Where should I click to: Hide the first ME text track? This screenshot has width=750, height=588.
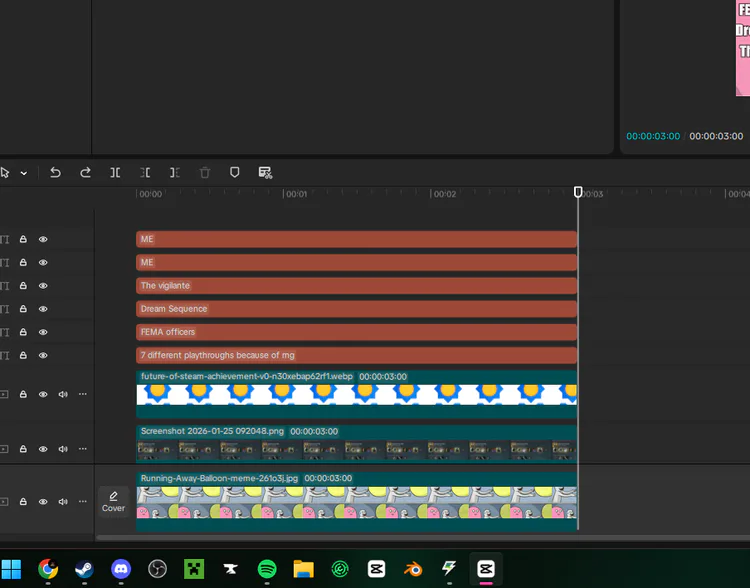point(43,239)
